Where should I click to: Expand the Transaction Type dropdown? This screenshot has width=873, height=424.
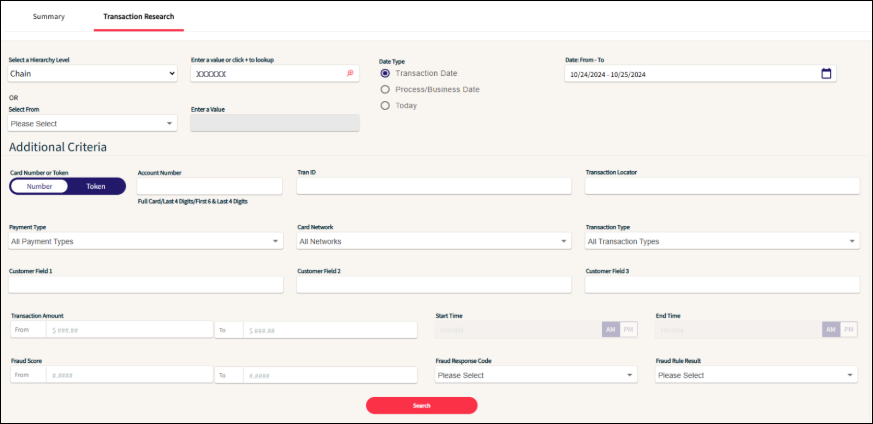[x=722, y=241]
